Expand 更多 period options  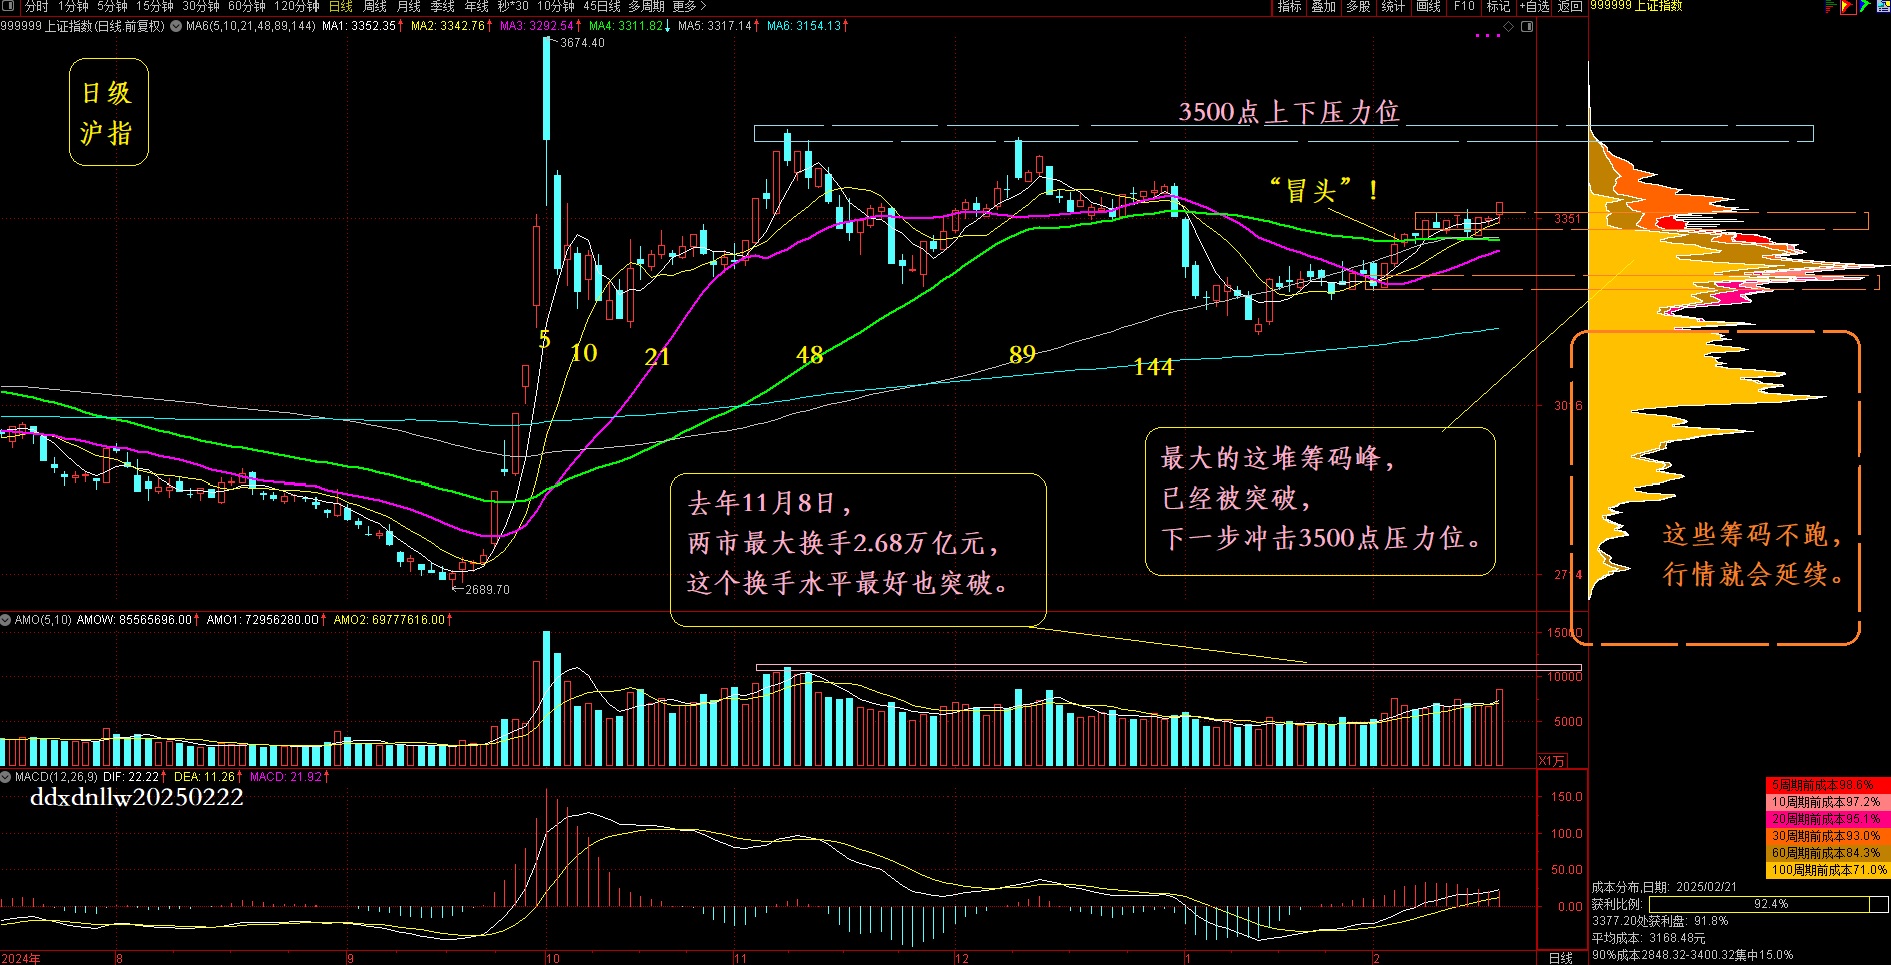coord(689,6)
